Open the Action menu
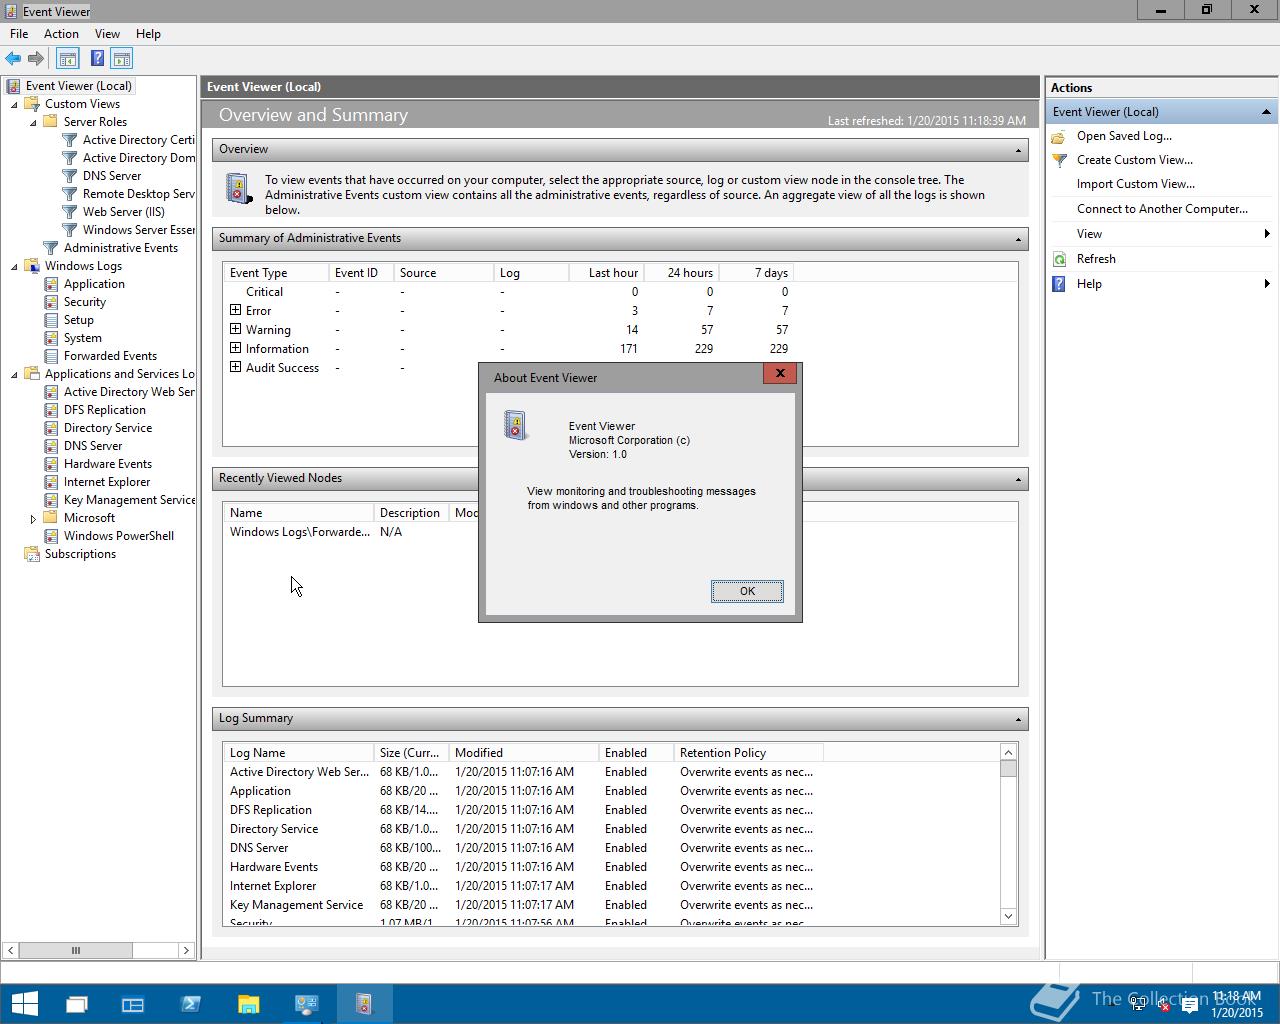Screen dimensions: 1280x1024 61,34
